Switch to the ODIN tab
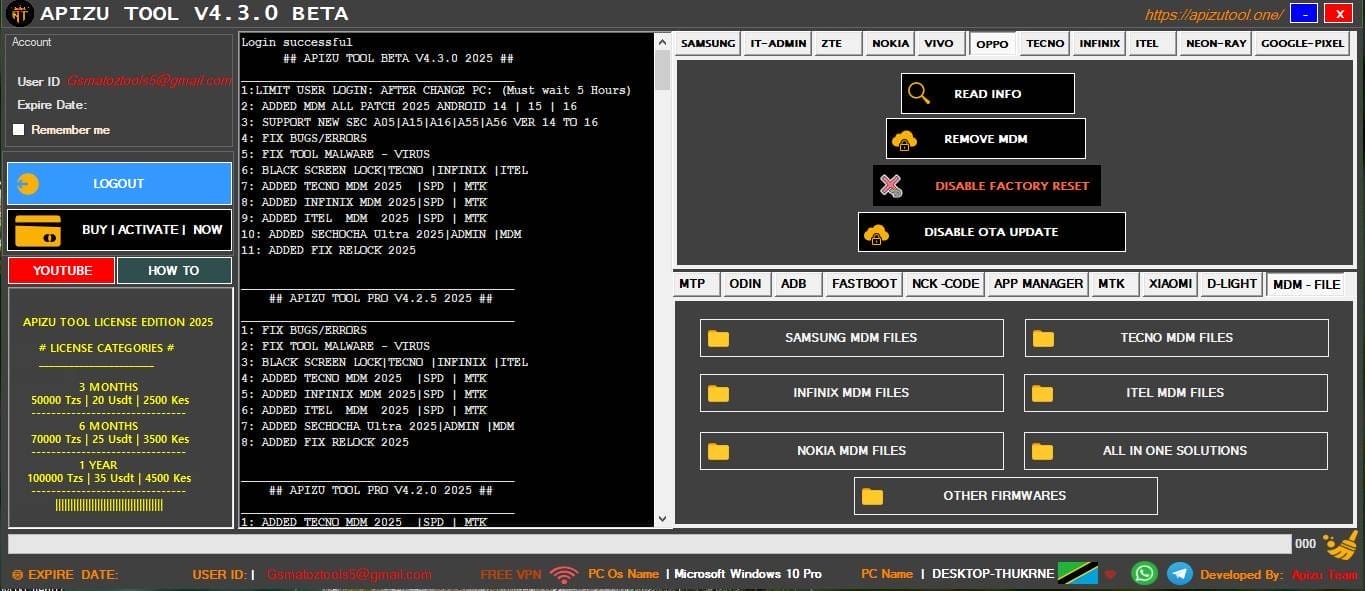The image size is (1365, 591). tap(745, 284)
